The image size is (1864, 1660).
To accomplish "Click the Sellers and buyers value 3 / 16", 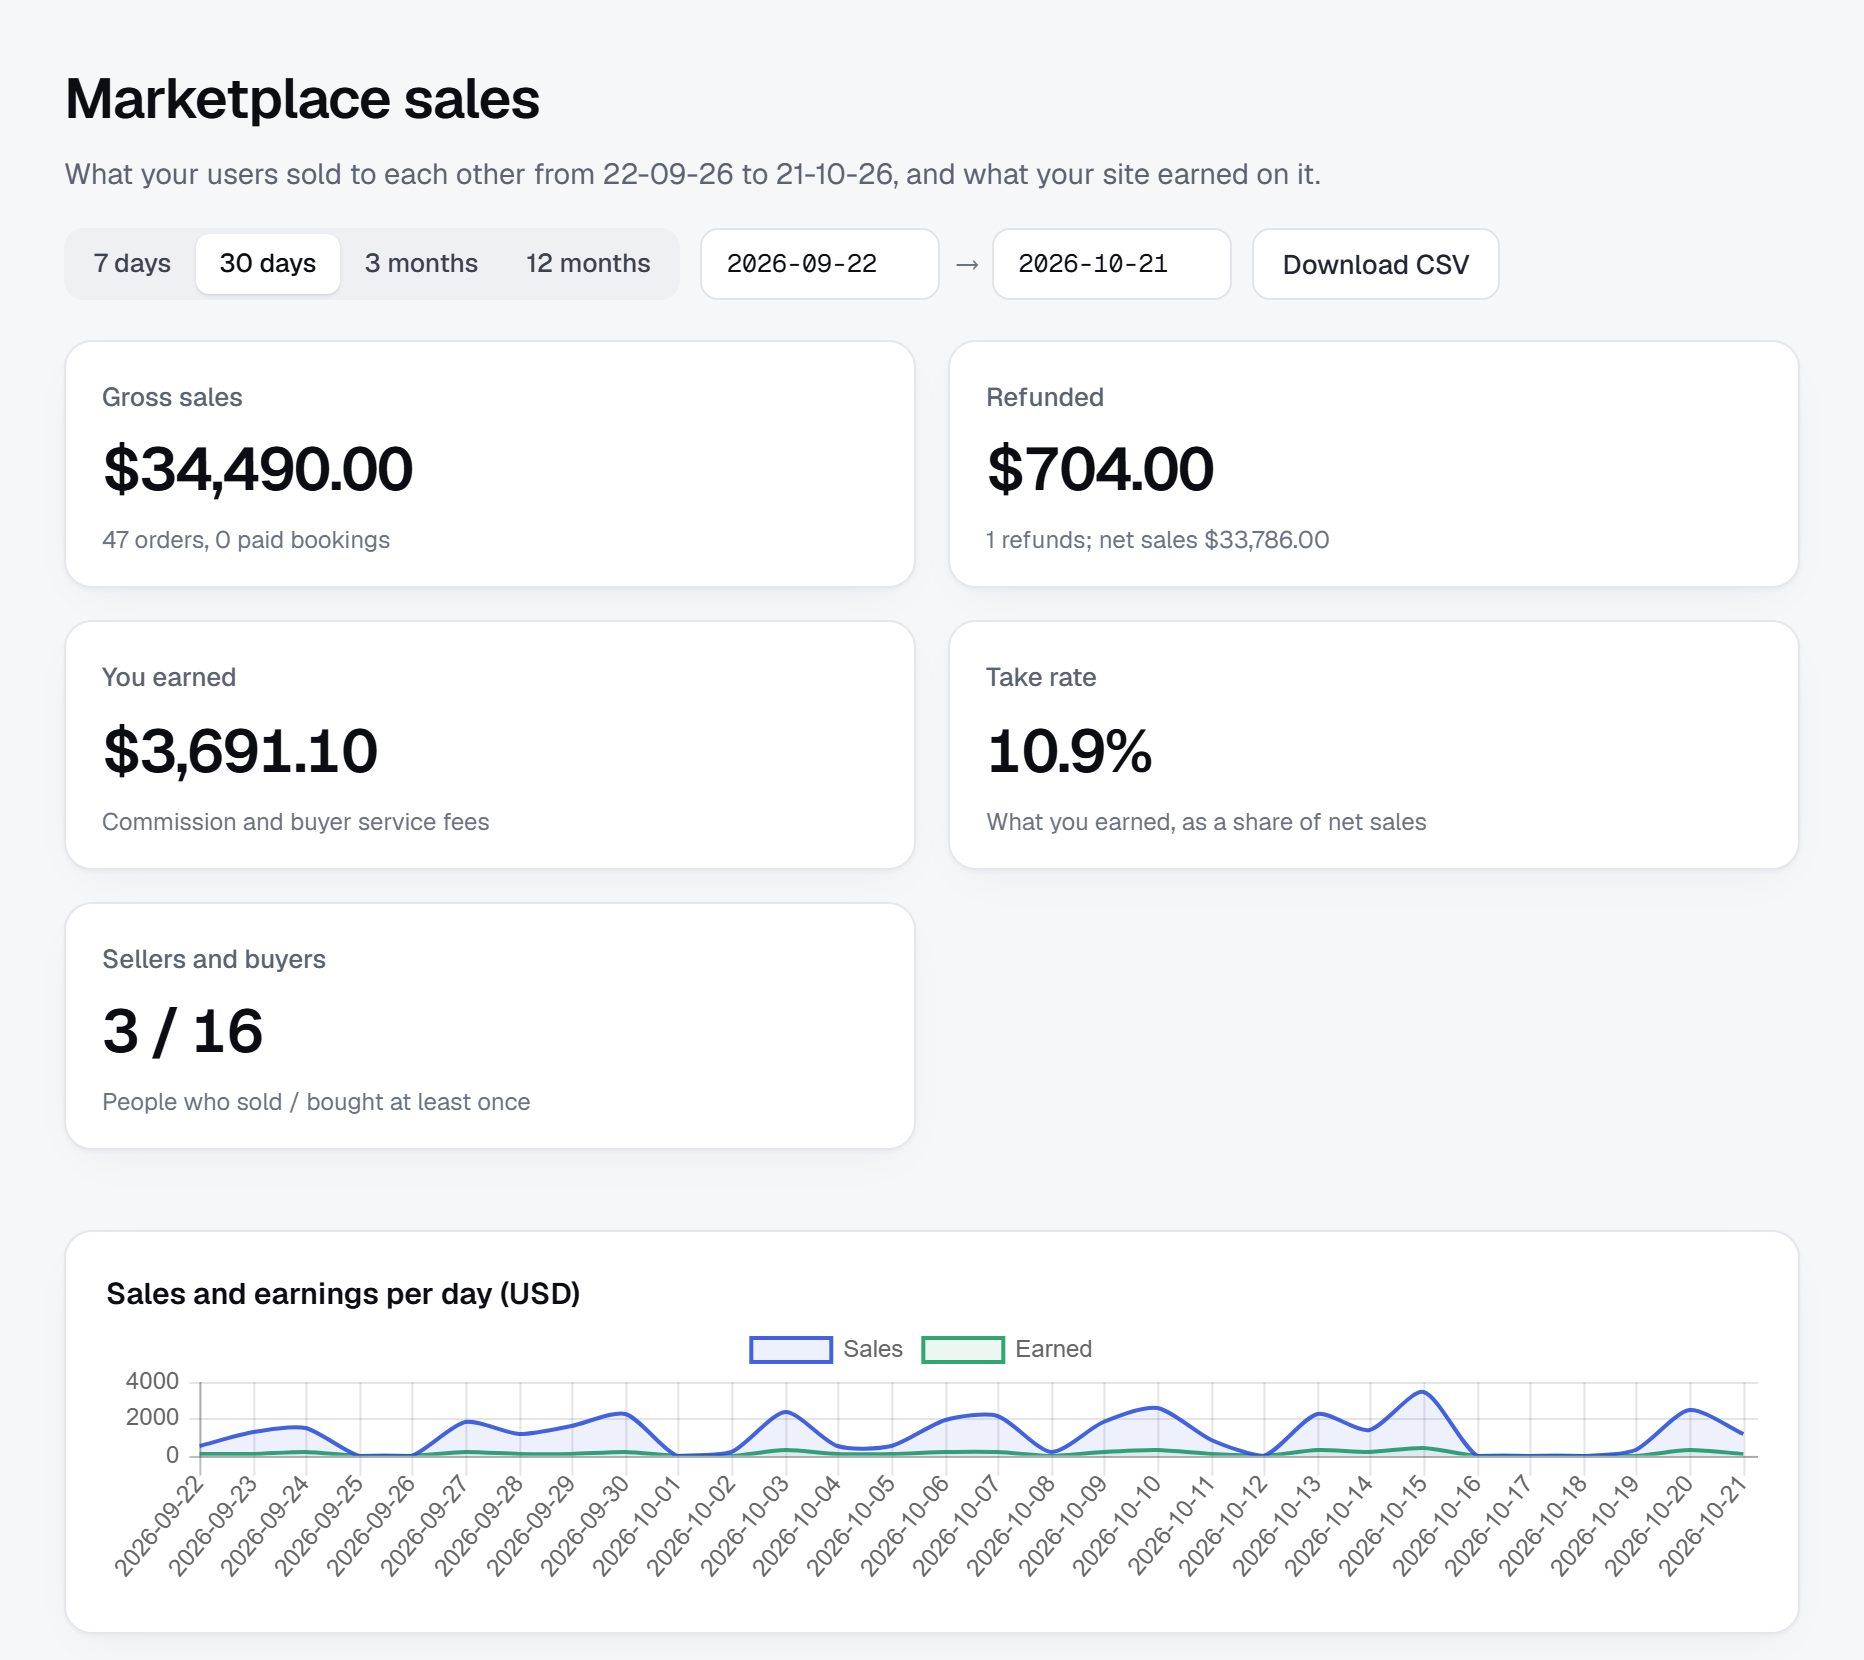I will (183, 1032).
